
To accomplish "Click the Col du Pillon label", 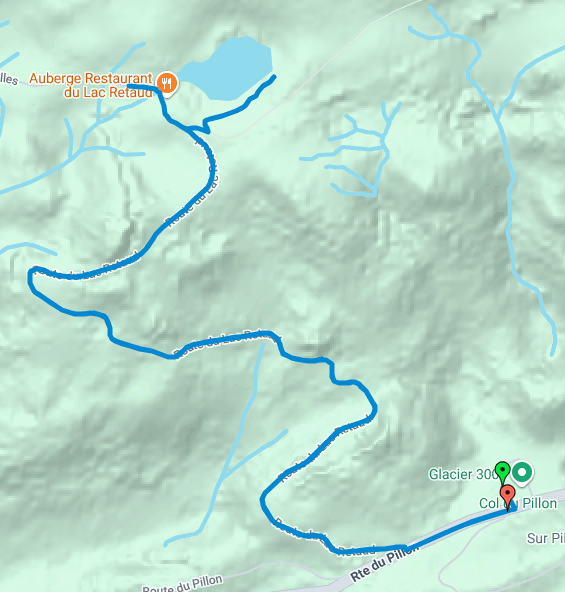I will 518,503.
